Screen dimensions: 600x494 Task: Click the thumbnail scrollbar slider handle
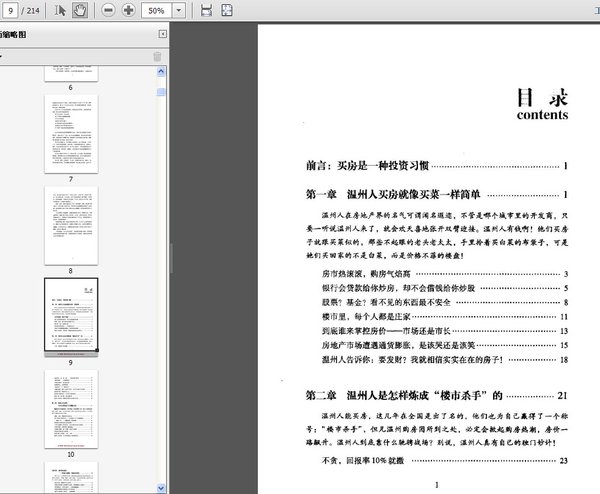pyautogui.click(x=161, y=92)
